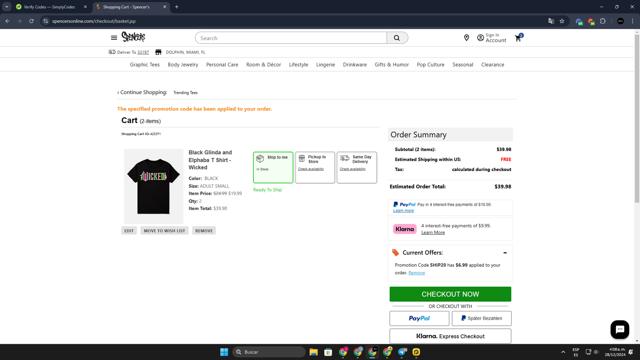This screenshot has height=360, width=640.
Task: Select the Ship to me option
Action: (x=273, y=167)
